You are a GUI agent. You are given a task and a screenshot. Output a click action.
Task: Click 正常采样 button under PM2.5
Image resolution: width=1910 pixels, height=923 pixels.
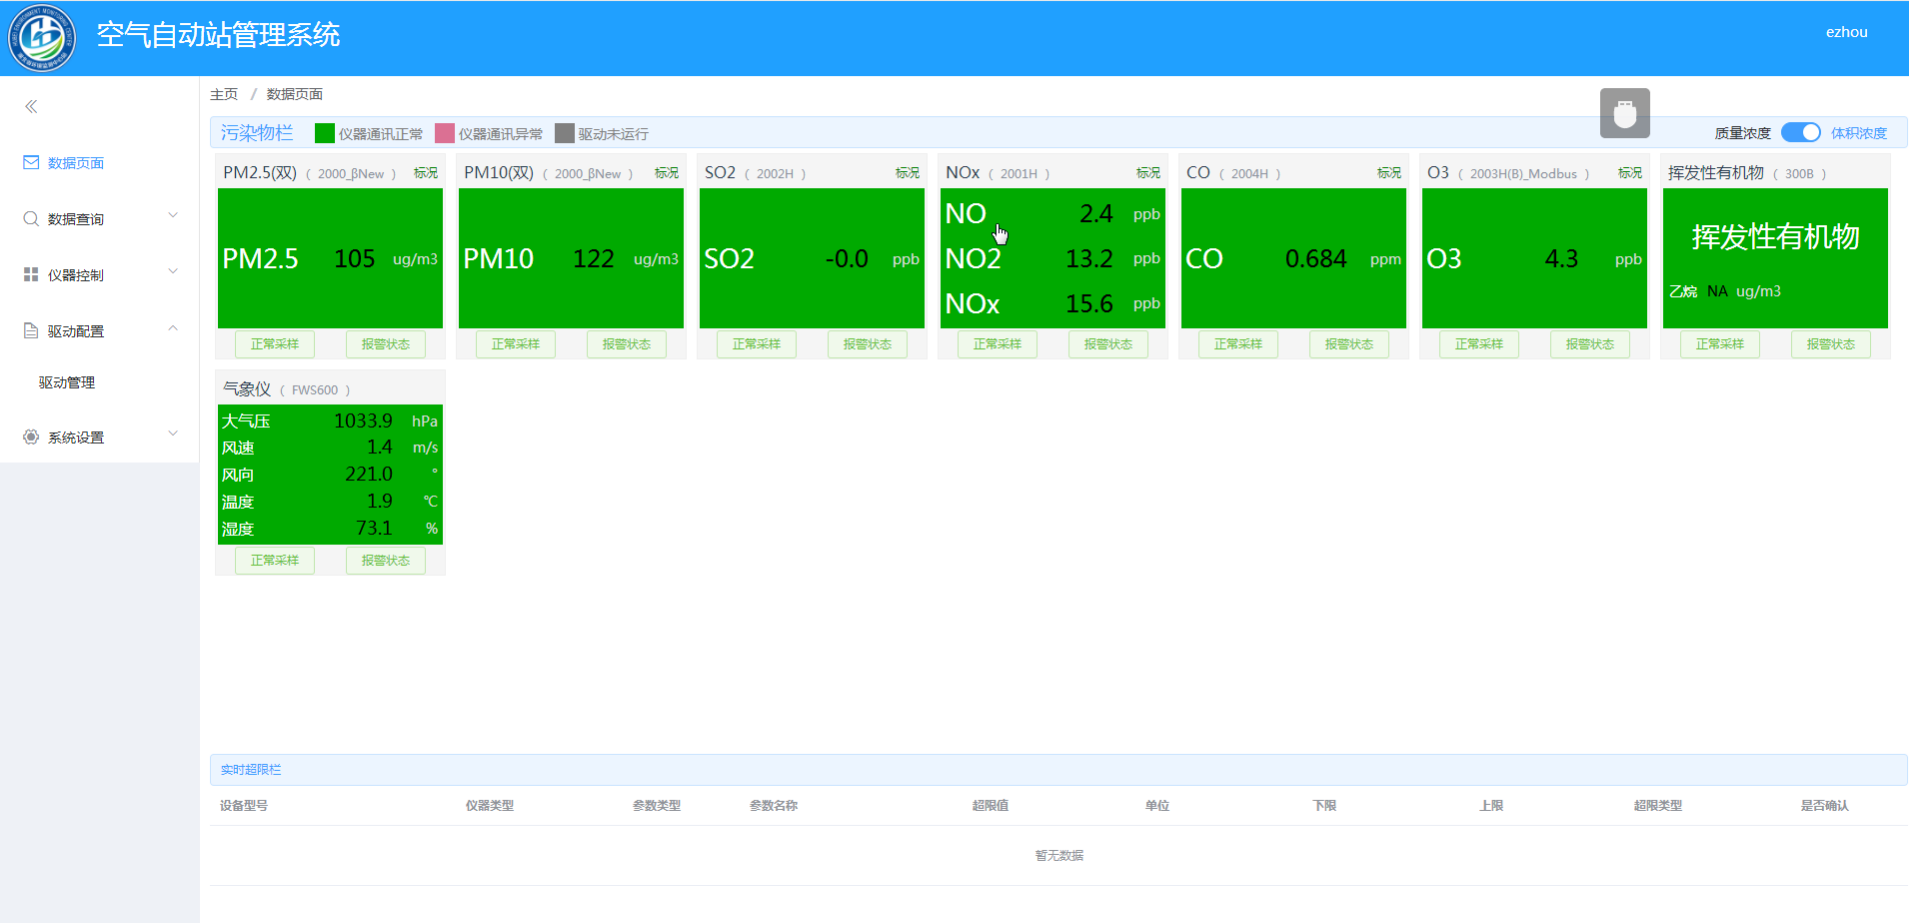tap(275, 344)
